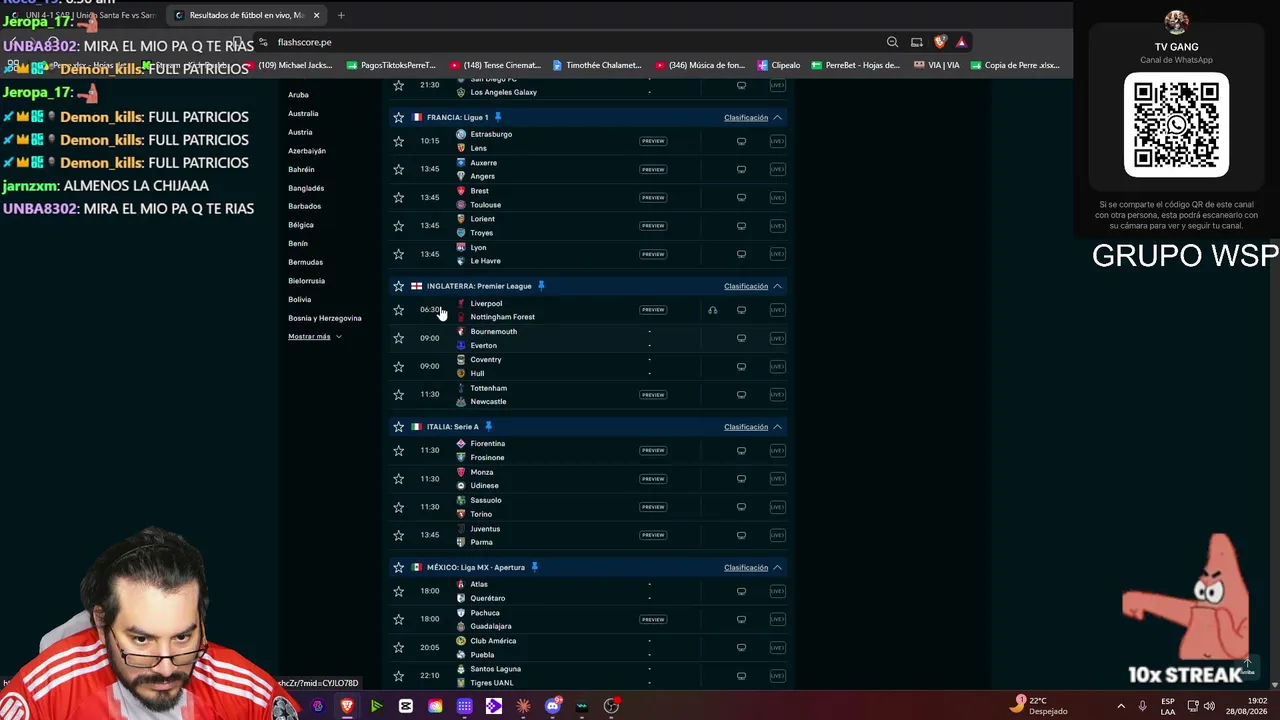The image size is (1280, 720).
Task: Favorite the Juventus vs Parma match star
Action: tap(398, 535)
